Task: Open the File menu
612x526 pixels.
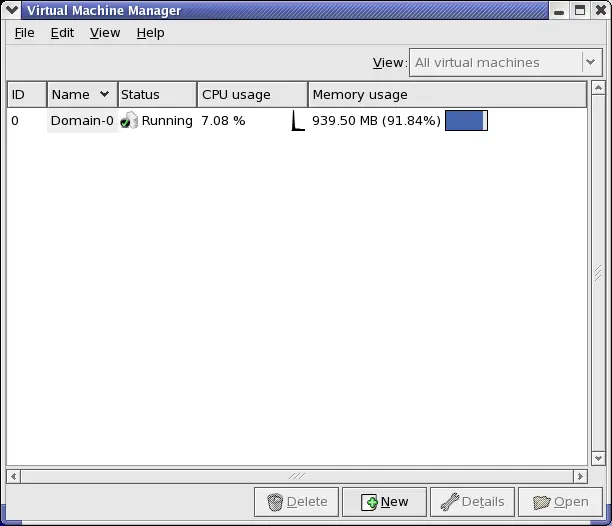Action: pyautogui.click(x=24, y=33)
